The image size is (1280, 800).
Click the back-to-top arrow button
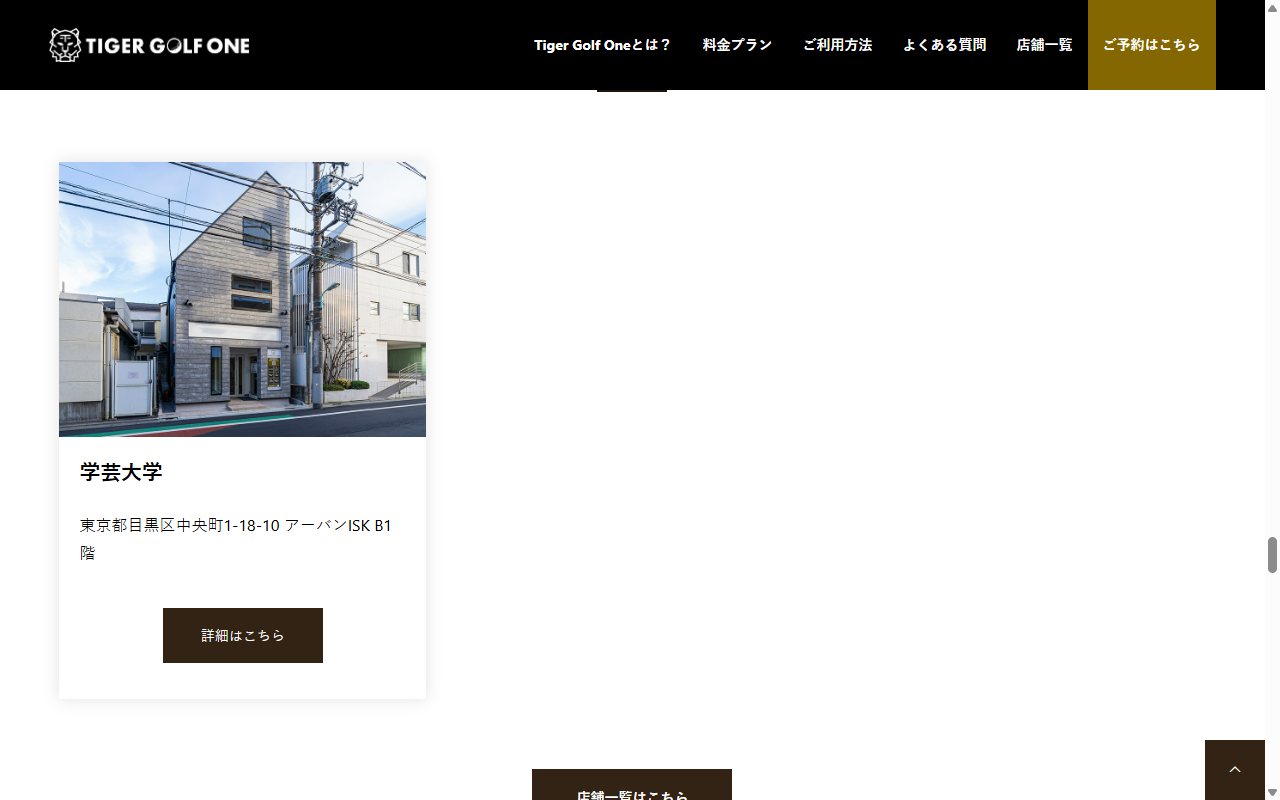(1235, 769)
